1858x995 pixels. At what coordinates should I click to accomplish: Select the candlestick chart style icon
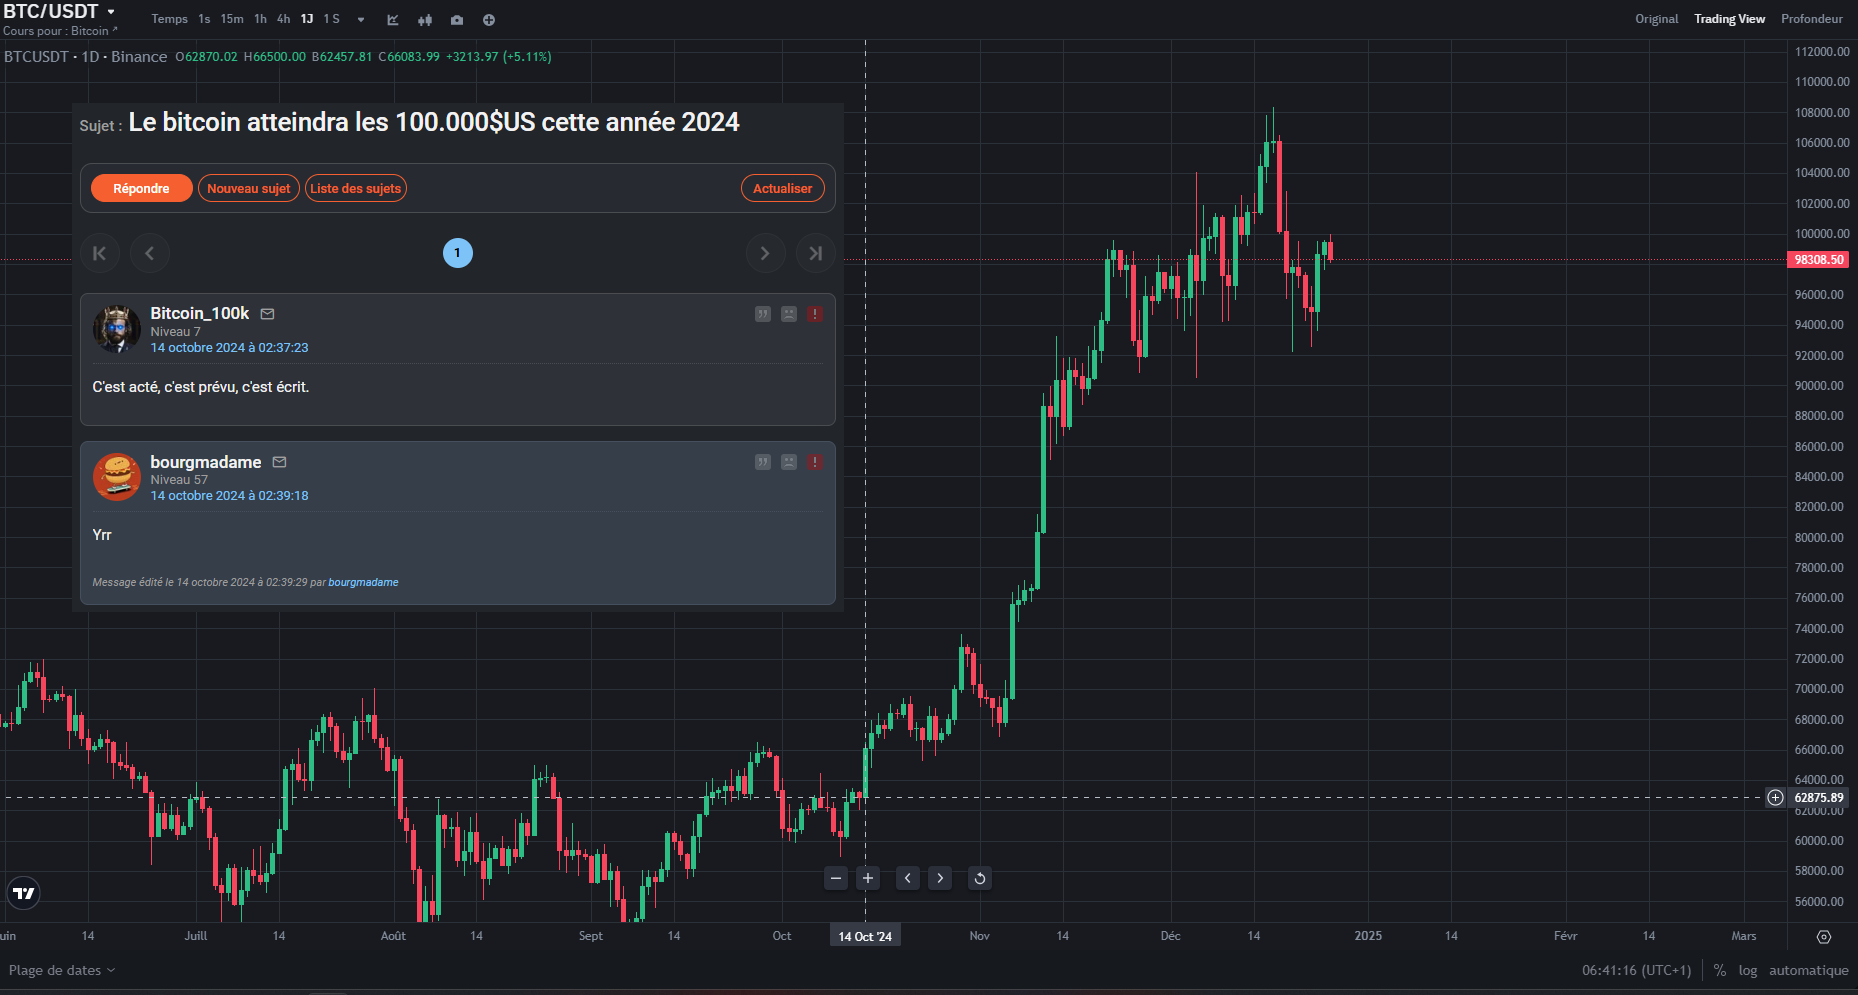click(x=425, y=20)
